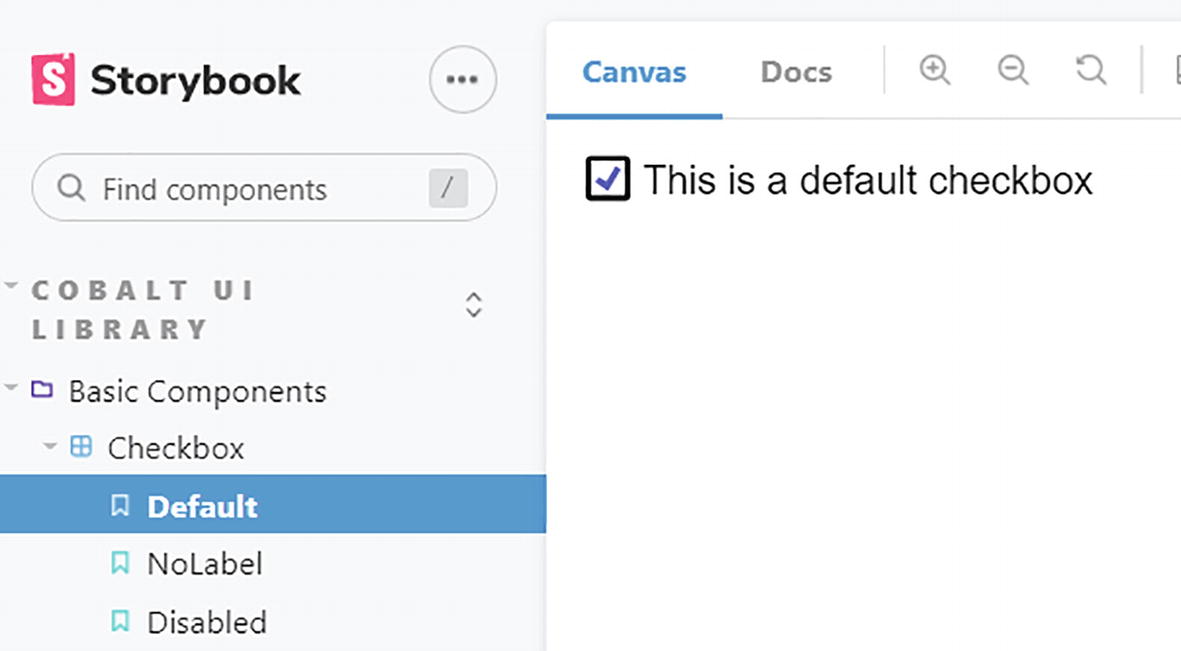Select the Canvas tab
This screenshot has width=1181, height=651.
634,72
